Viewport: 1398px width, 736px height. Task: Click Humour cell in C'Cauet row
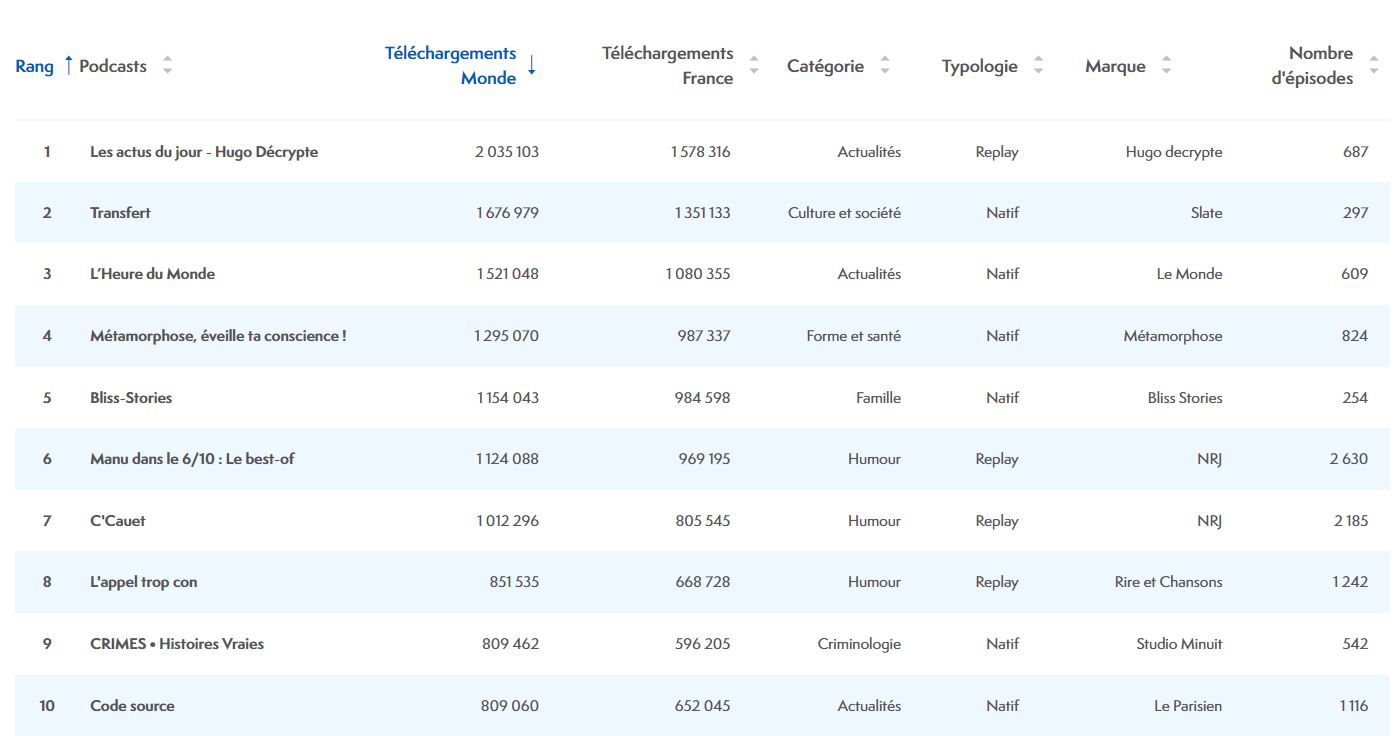coord(874,521)
